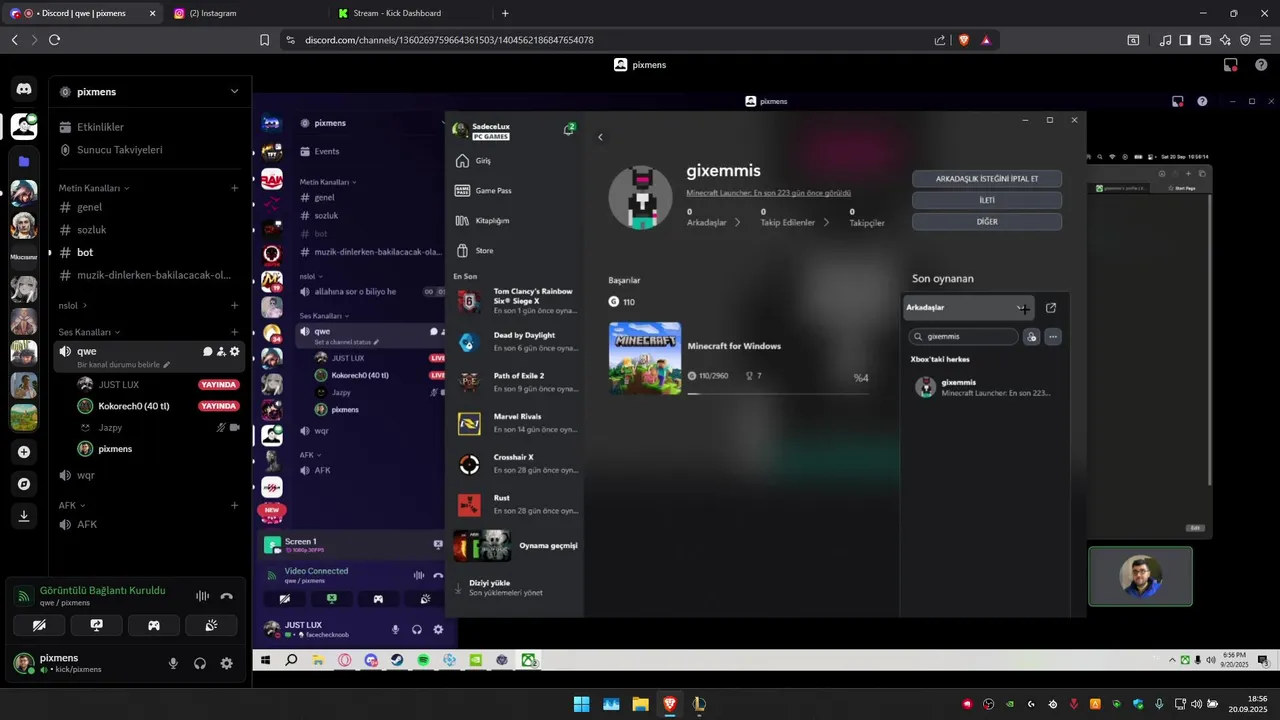Bookmark this page icon in address bar

(x=264, y=40)
